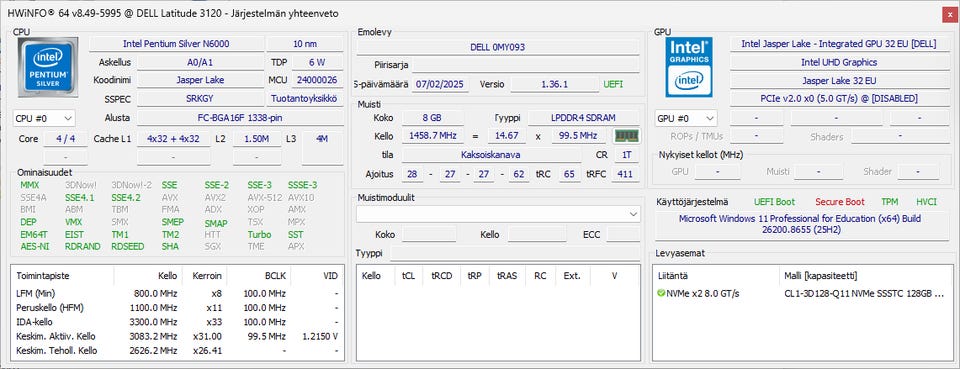Click the Jasper Lake codename field
The image size is (960, 369).
(x=200, y=80)
